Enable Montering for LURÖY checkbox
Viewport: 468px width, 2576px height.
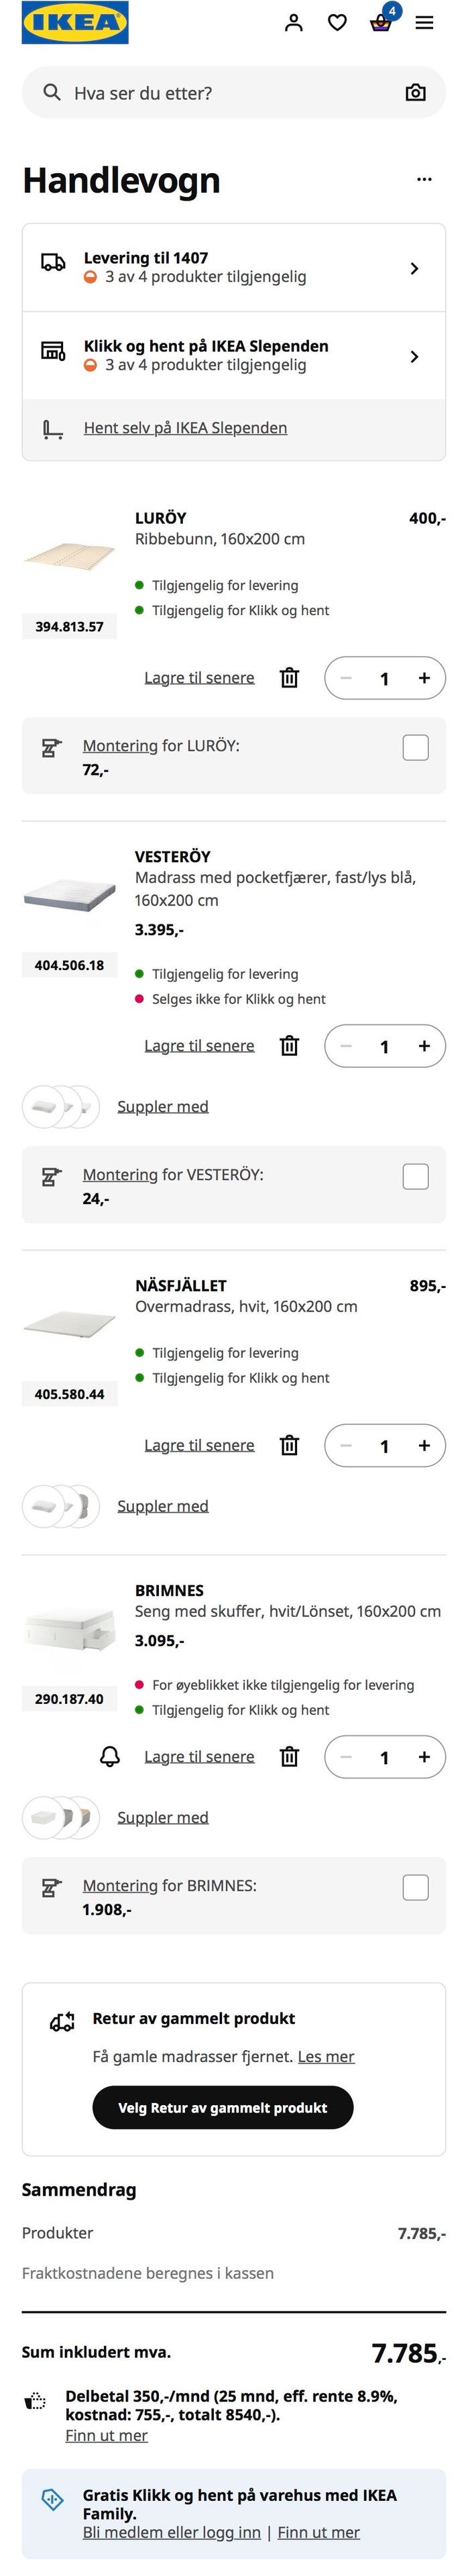coord(415,747)
